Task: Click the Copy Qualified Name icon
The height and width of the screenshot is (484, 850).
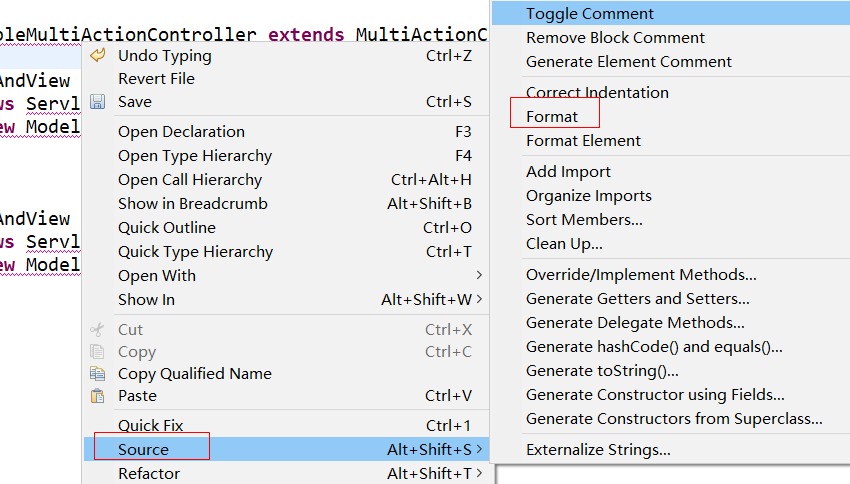Action: click(98, 374)
